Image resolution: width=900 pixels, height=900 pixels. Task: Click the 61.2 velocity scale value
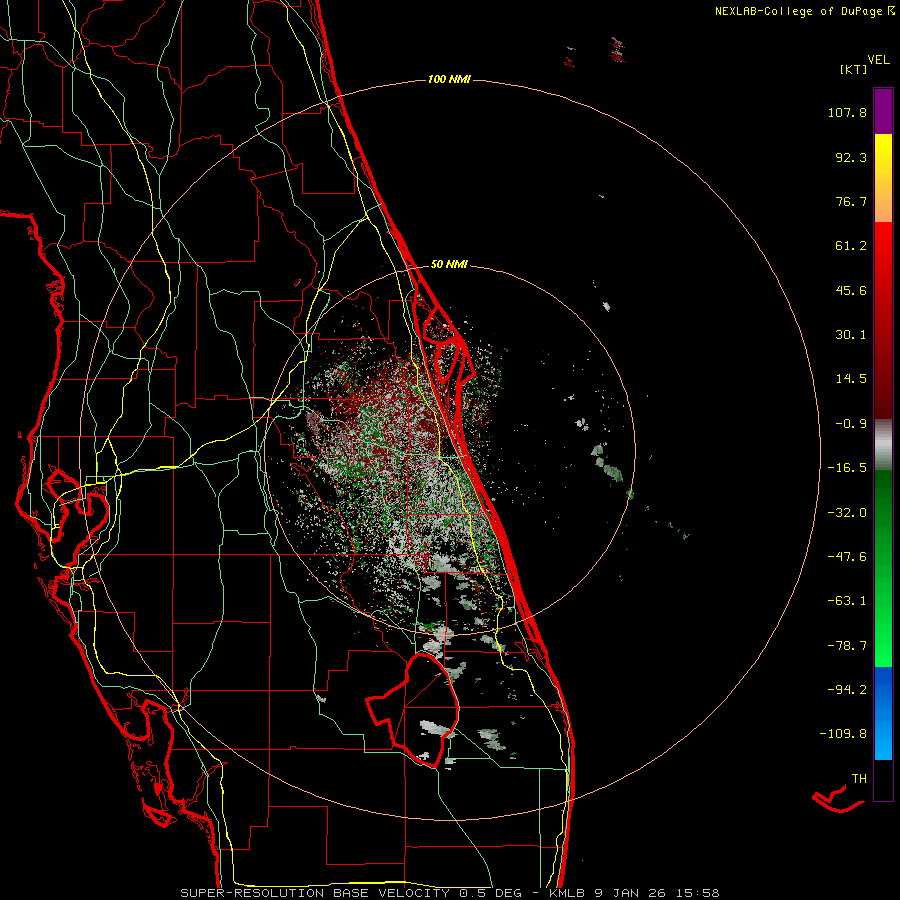pos(851,246)
